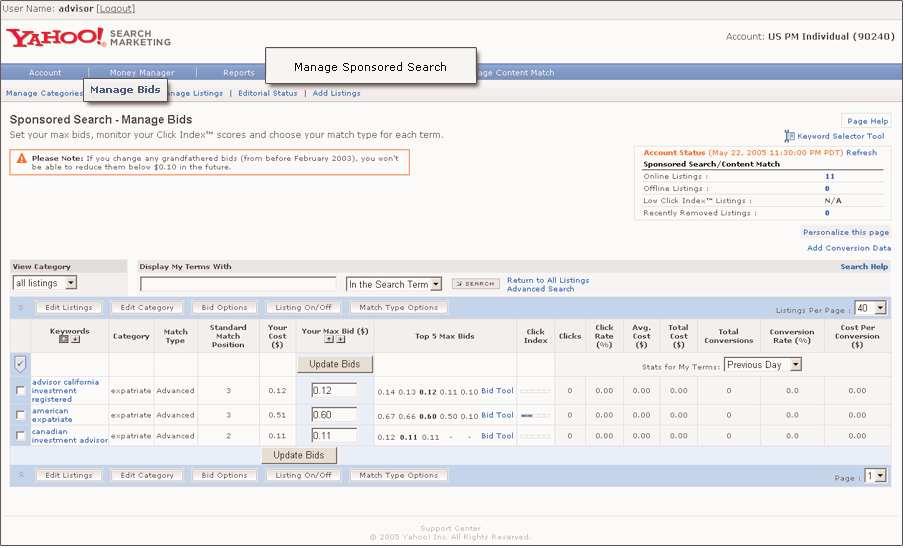This screenshot has height=548, width=905.
Task: Click the first sort icon under Your Max Bid
Action: (x=328, y=340)
